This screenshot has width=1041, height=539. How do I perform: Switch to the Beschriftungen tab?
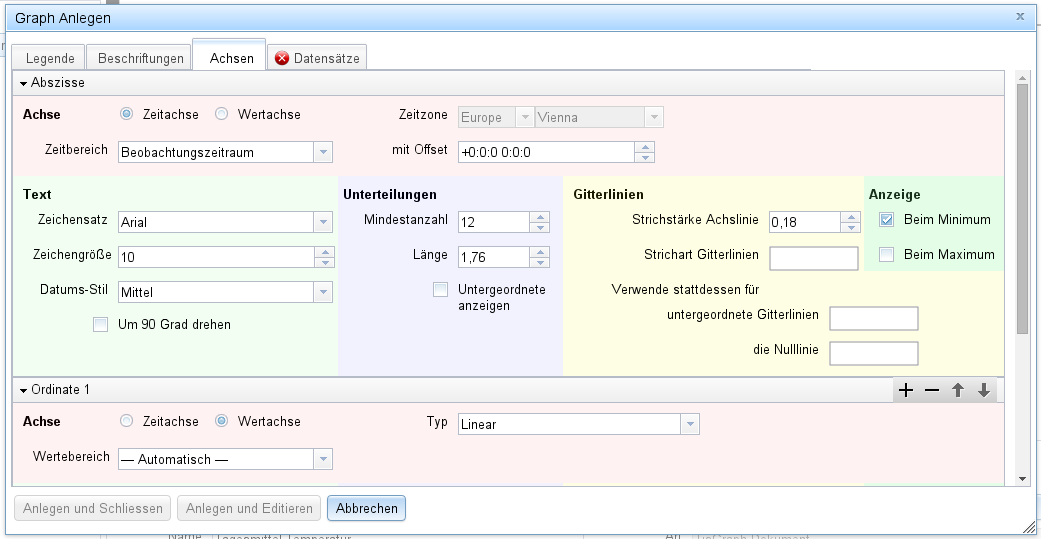tap(141, 58)
